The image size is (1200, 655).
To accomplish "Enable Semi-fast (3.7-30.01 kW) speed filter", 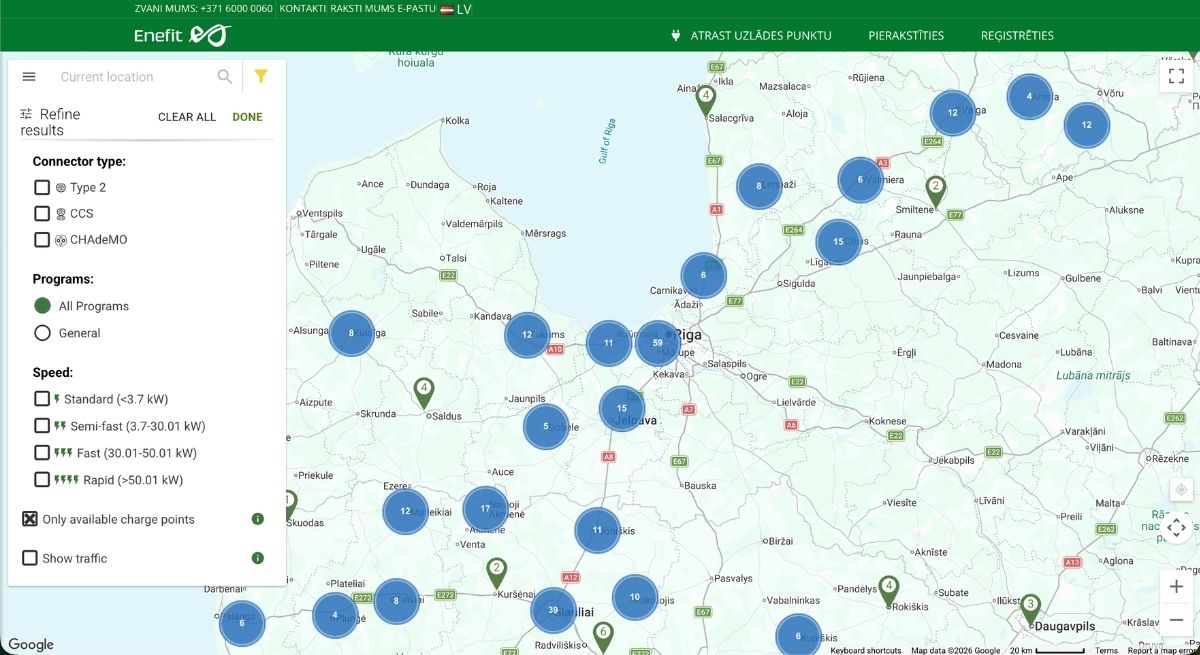I will 42,426.
